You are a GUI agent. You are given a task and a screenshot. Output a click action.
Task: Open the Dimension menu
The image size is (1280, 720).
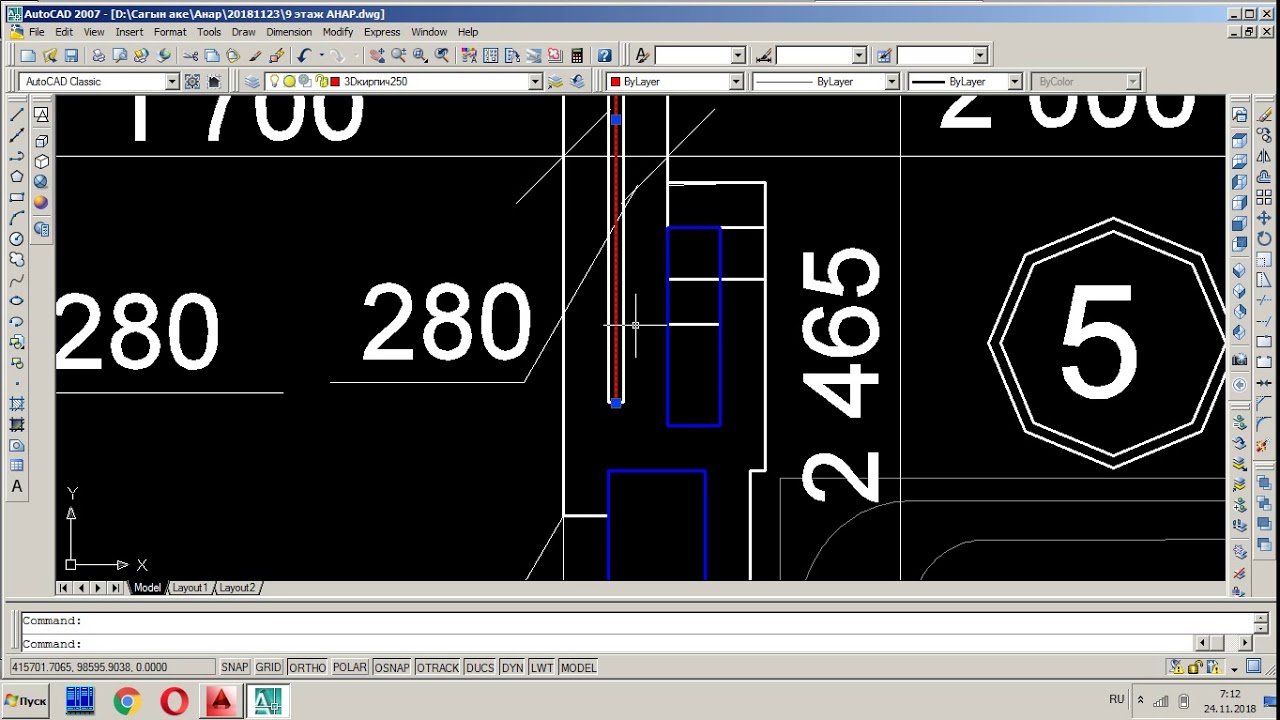point(289,32)
